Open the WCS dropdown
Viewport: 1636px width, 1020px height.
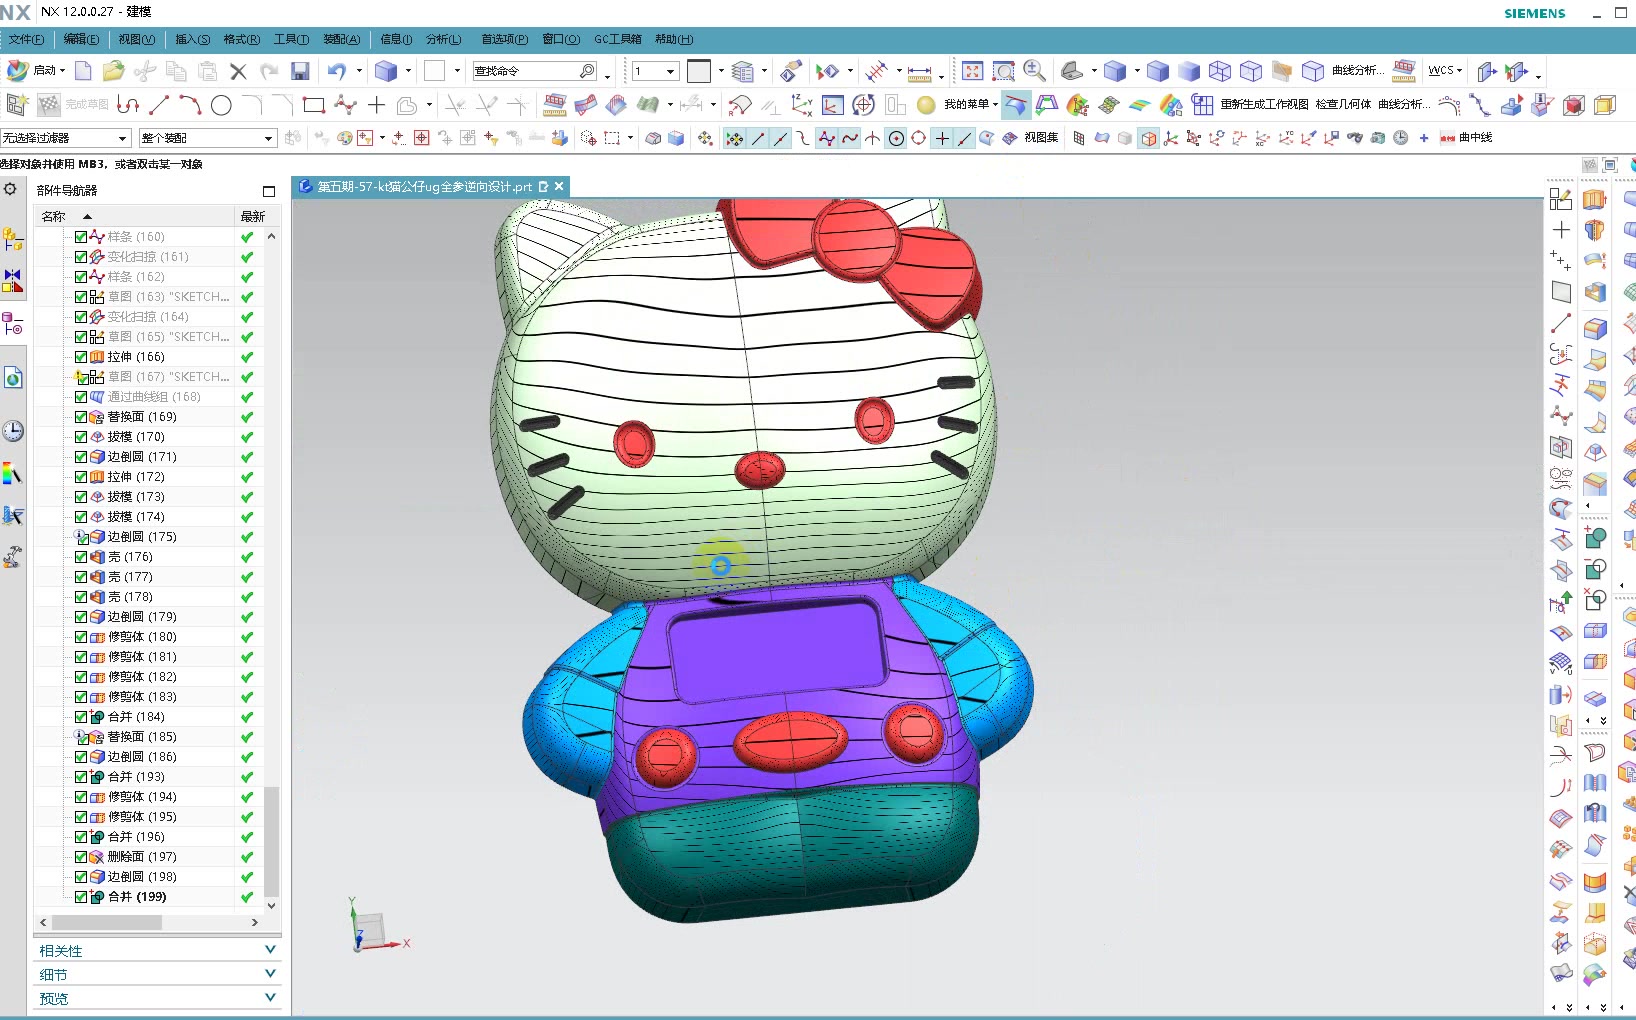click(x=1445, y=71)
